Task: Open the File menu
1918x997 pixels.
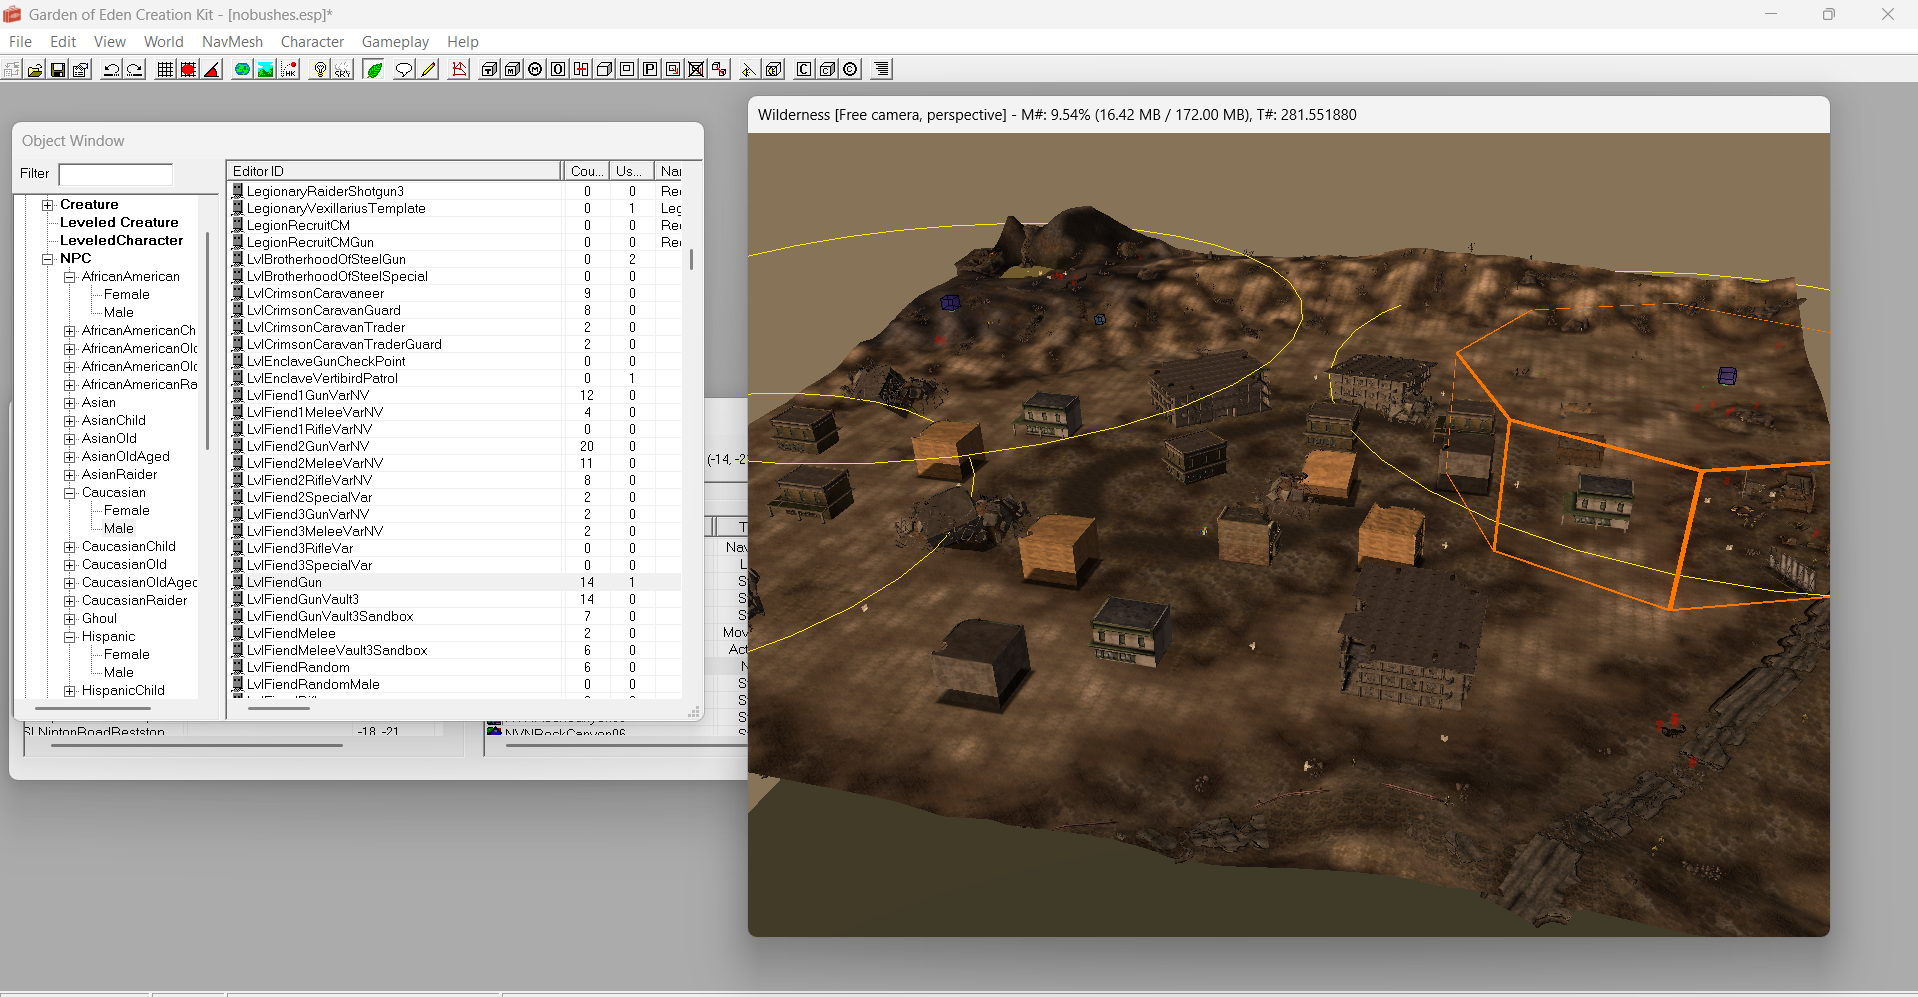Action: click(x=20, y=41)
